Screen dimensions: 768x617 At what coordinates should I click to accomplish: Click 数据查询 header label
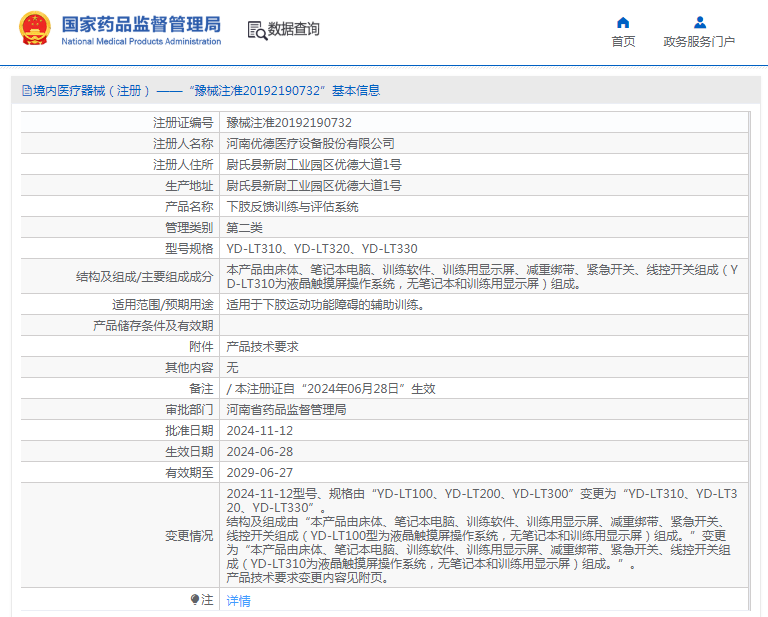pos(293,29)
